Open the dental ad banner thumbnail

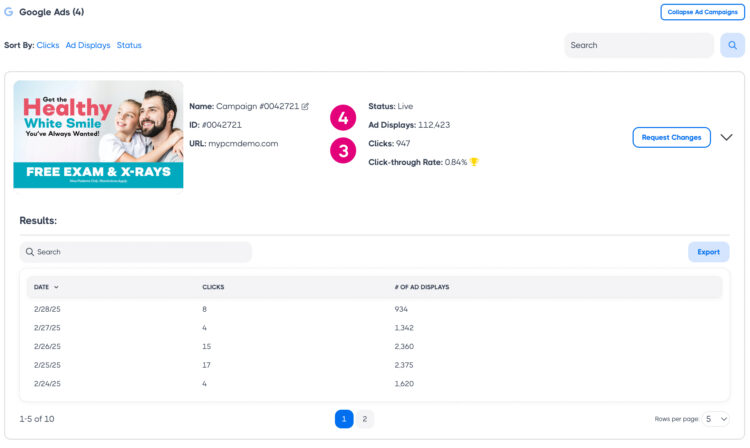click(98, 134)
